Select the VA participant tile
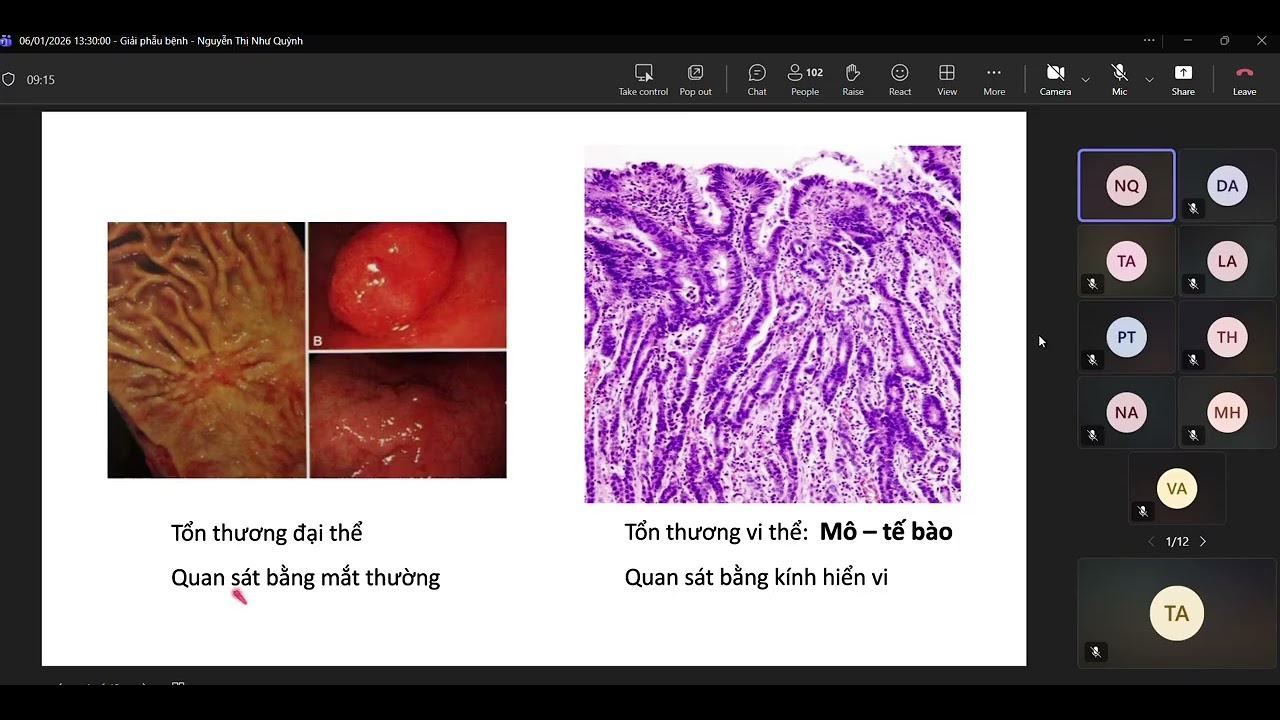 pos(1177,489)
